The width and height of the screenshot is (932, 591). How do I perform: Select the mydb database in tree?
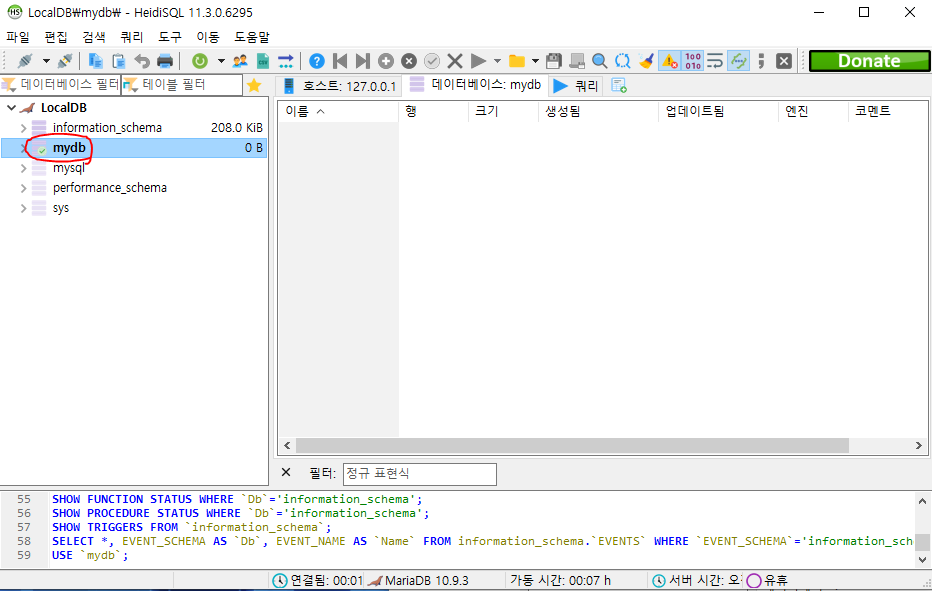69,147
